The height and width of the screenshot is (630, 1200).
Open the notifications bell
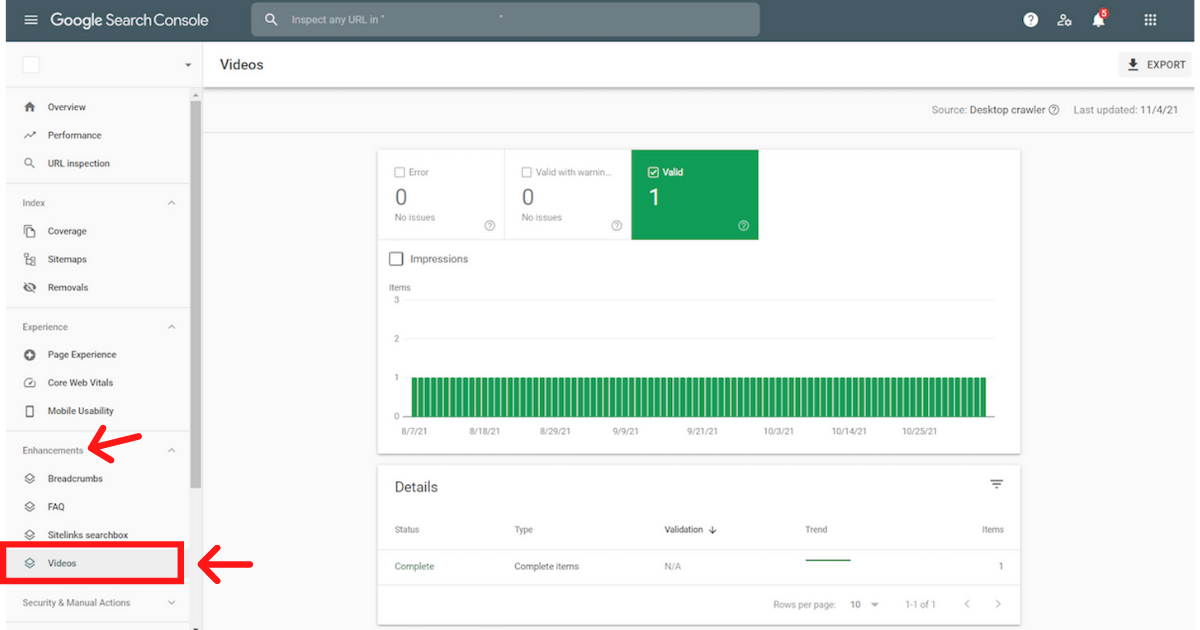1098,19
